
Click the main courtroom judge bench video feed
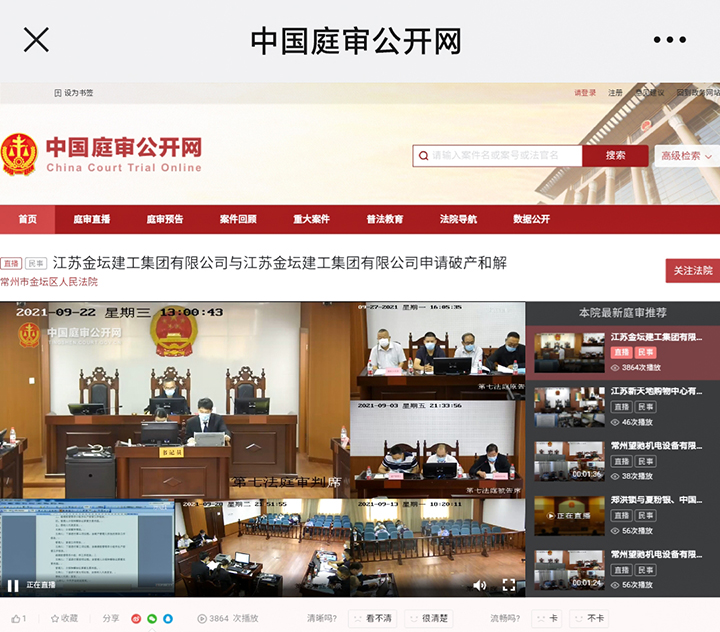(175, 400)
